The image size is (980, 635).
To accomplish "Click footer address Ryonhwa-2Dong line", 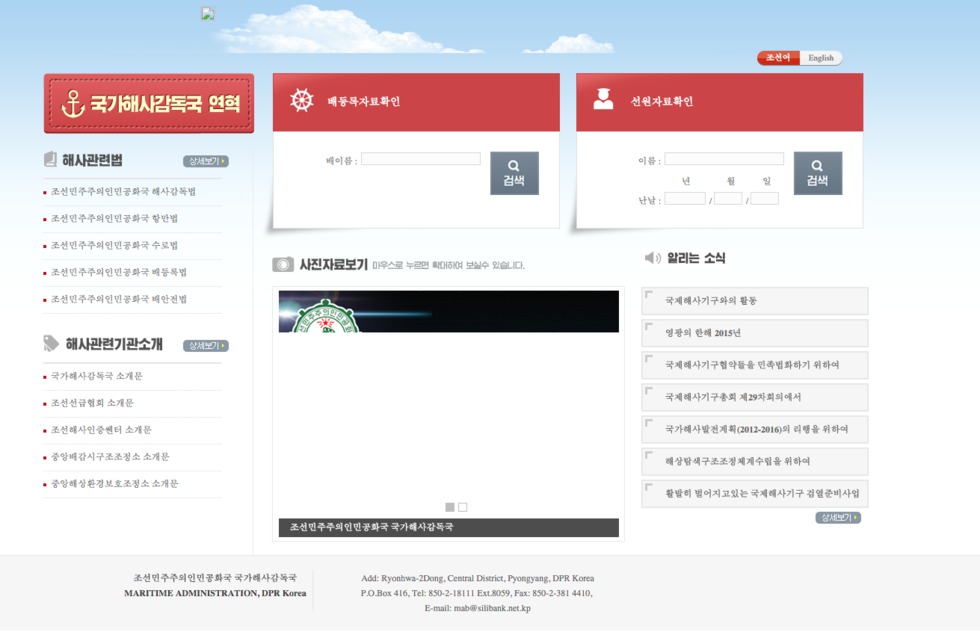I will pos(478,578).
